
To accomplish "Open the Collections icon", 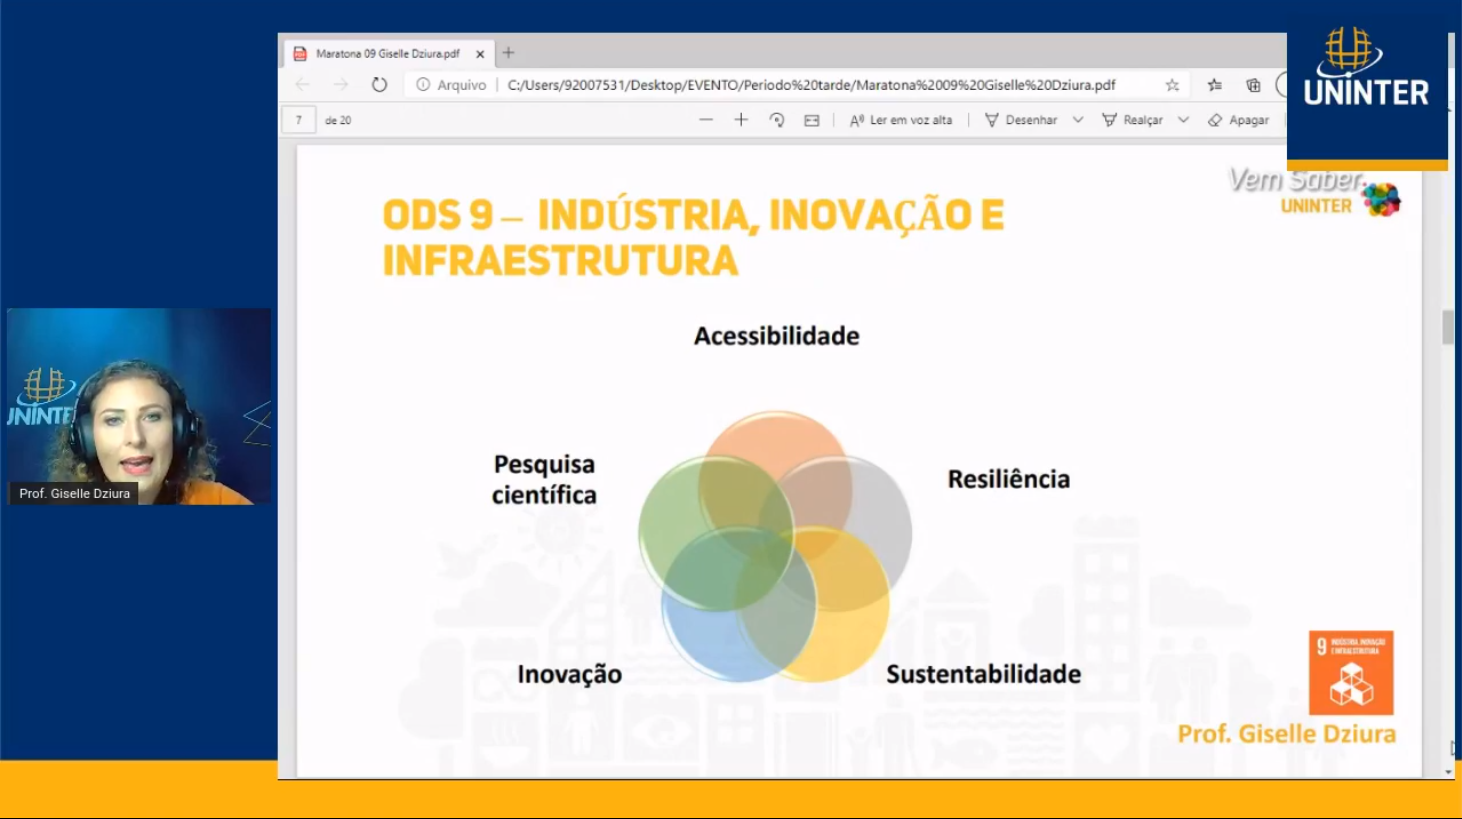I will (x=1253, y=85).
